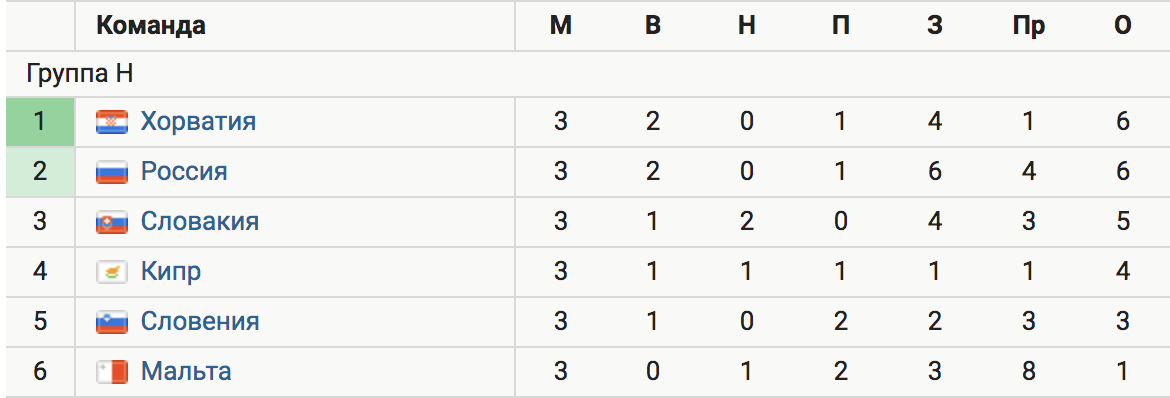
Task: Click the Slovakia flag icon
Action: pyautogui.click(x=112, y=222)
